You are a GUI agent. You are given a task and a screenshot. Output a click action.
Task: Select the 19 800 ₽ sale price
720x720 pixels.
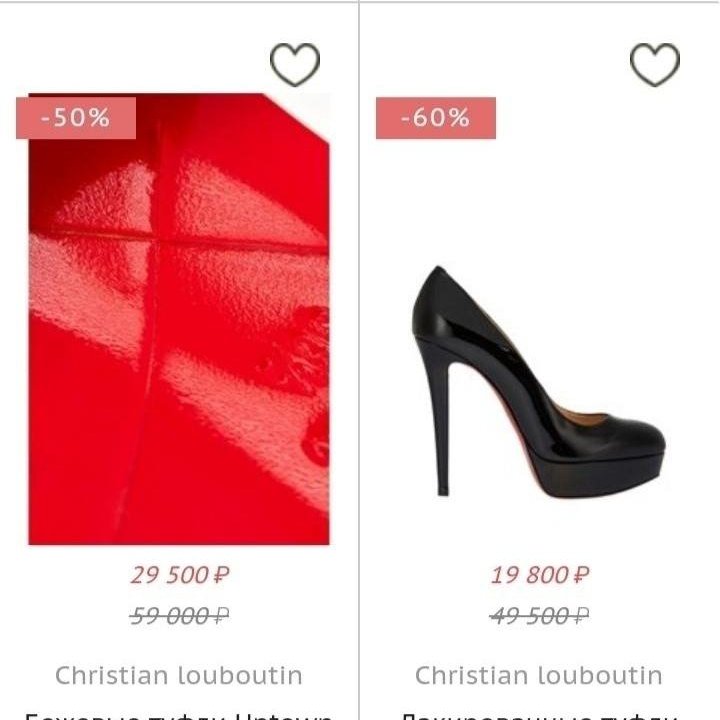[x=540, y=575]
